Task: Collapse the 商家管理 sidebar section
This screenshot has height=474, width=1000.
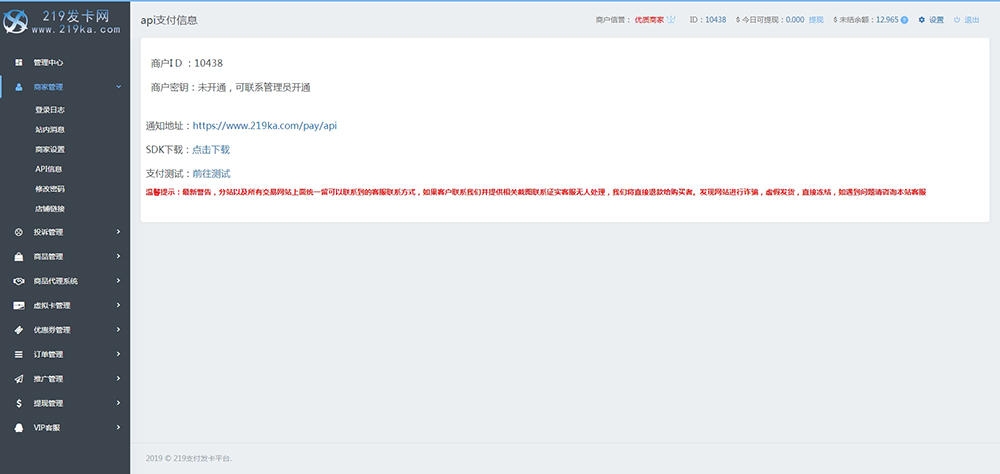Action: [x=118, y=87]
